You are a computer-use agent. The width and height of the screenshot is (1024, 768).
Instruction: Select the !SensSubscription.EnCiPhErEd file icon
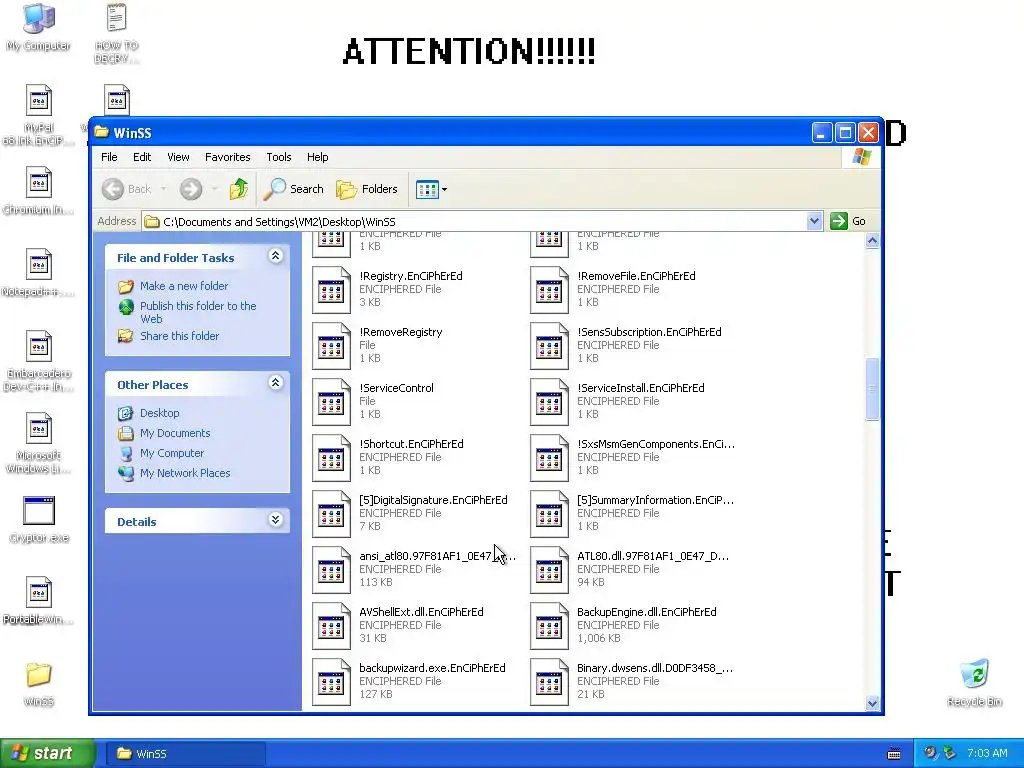point(549,346)
